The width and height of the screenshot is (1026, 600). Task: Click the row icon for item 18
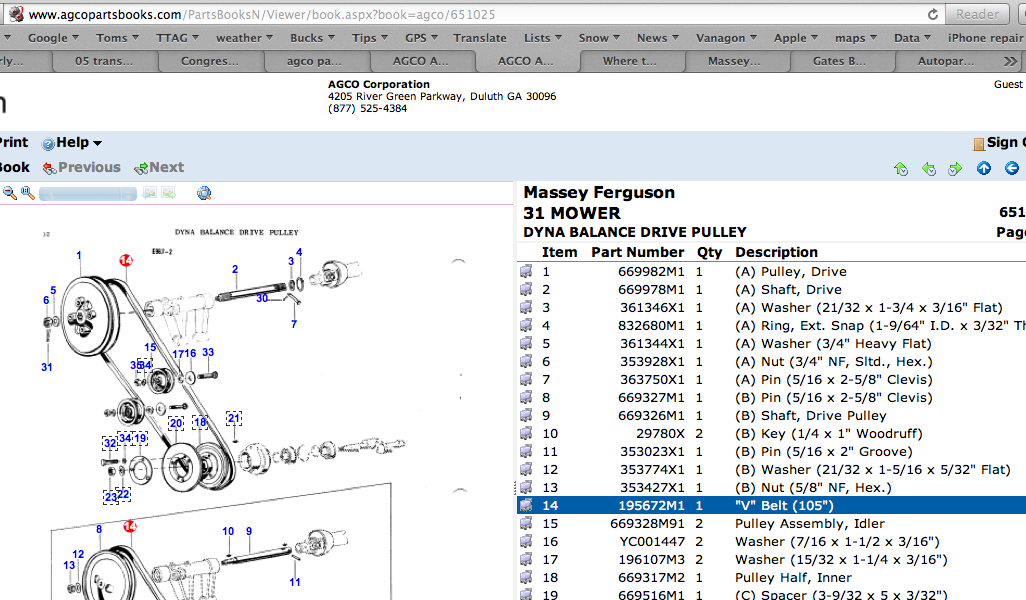click(526, 577)
